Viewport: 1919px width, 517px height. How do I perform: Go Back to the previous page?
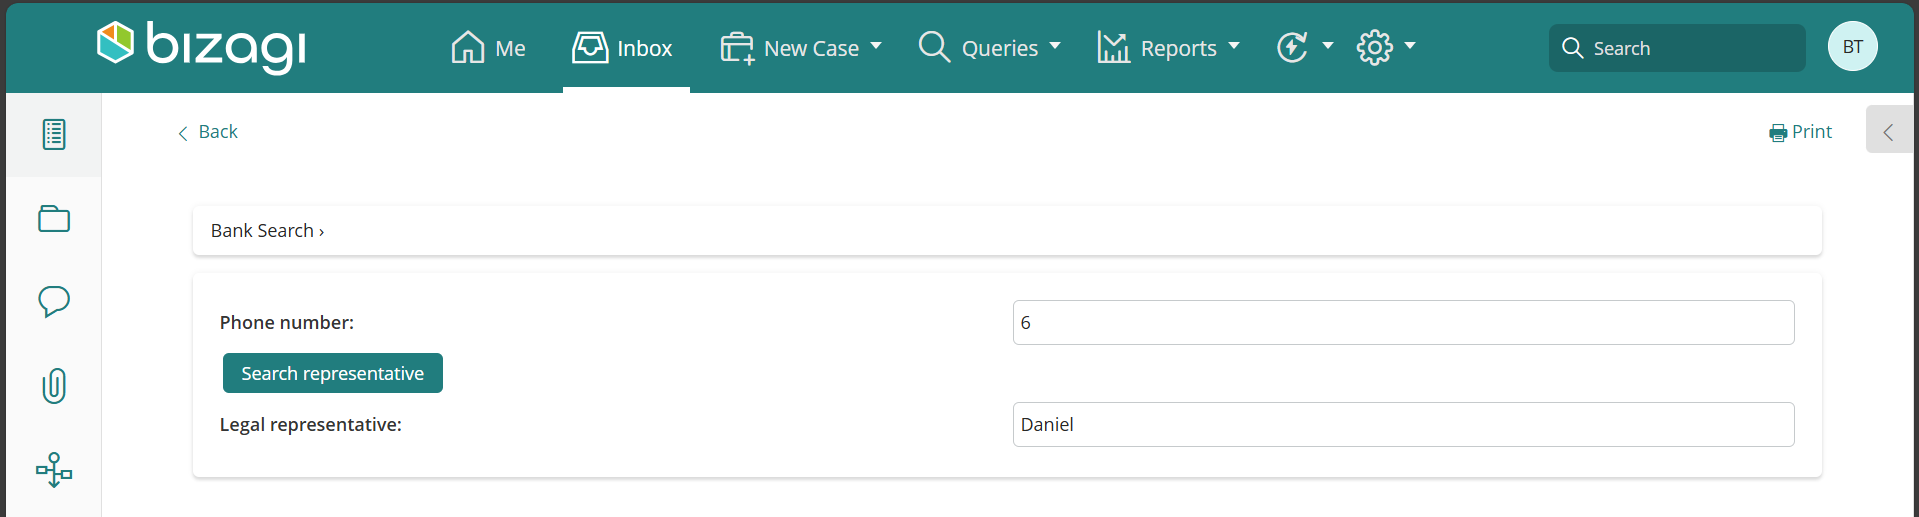(208, 132)
